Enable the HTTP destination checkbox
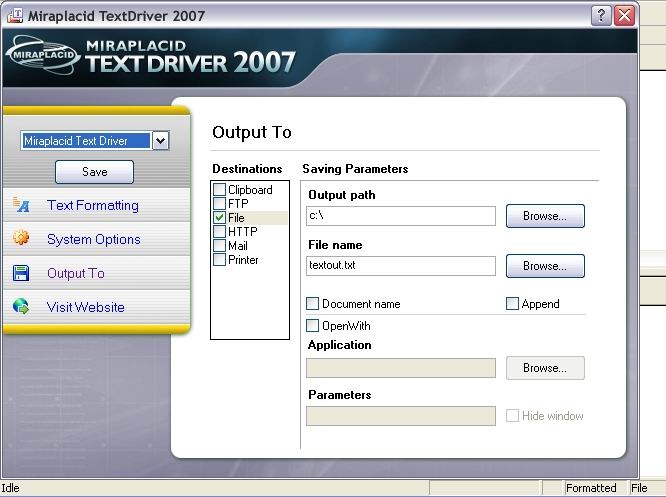666x497 pixels. coord(219,232)
